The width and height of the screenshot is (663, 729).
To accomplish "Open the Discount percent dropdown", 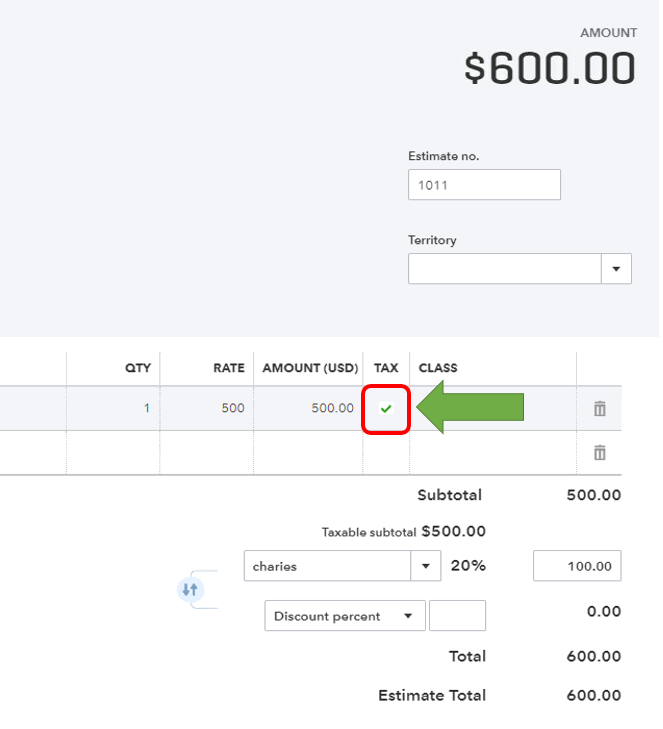I will click(407, 616).
